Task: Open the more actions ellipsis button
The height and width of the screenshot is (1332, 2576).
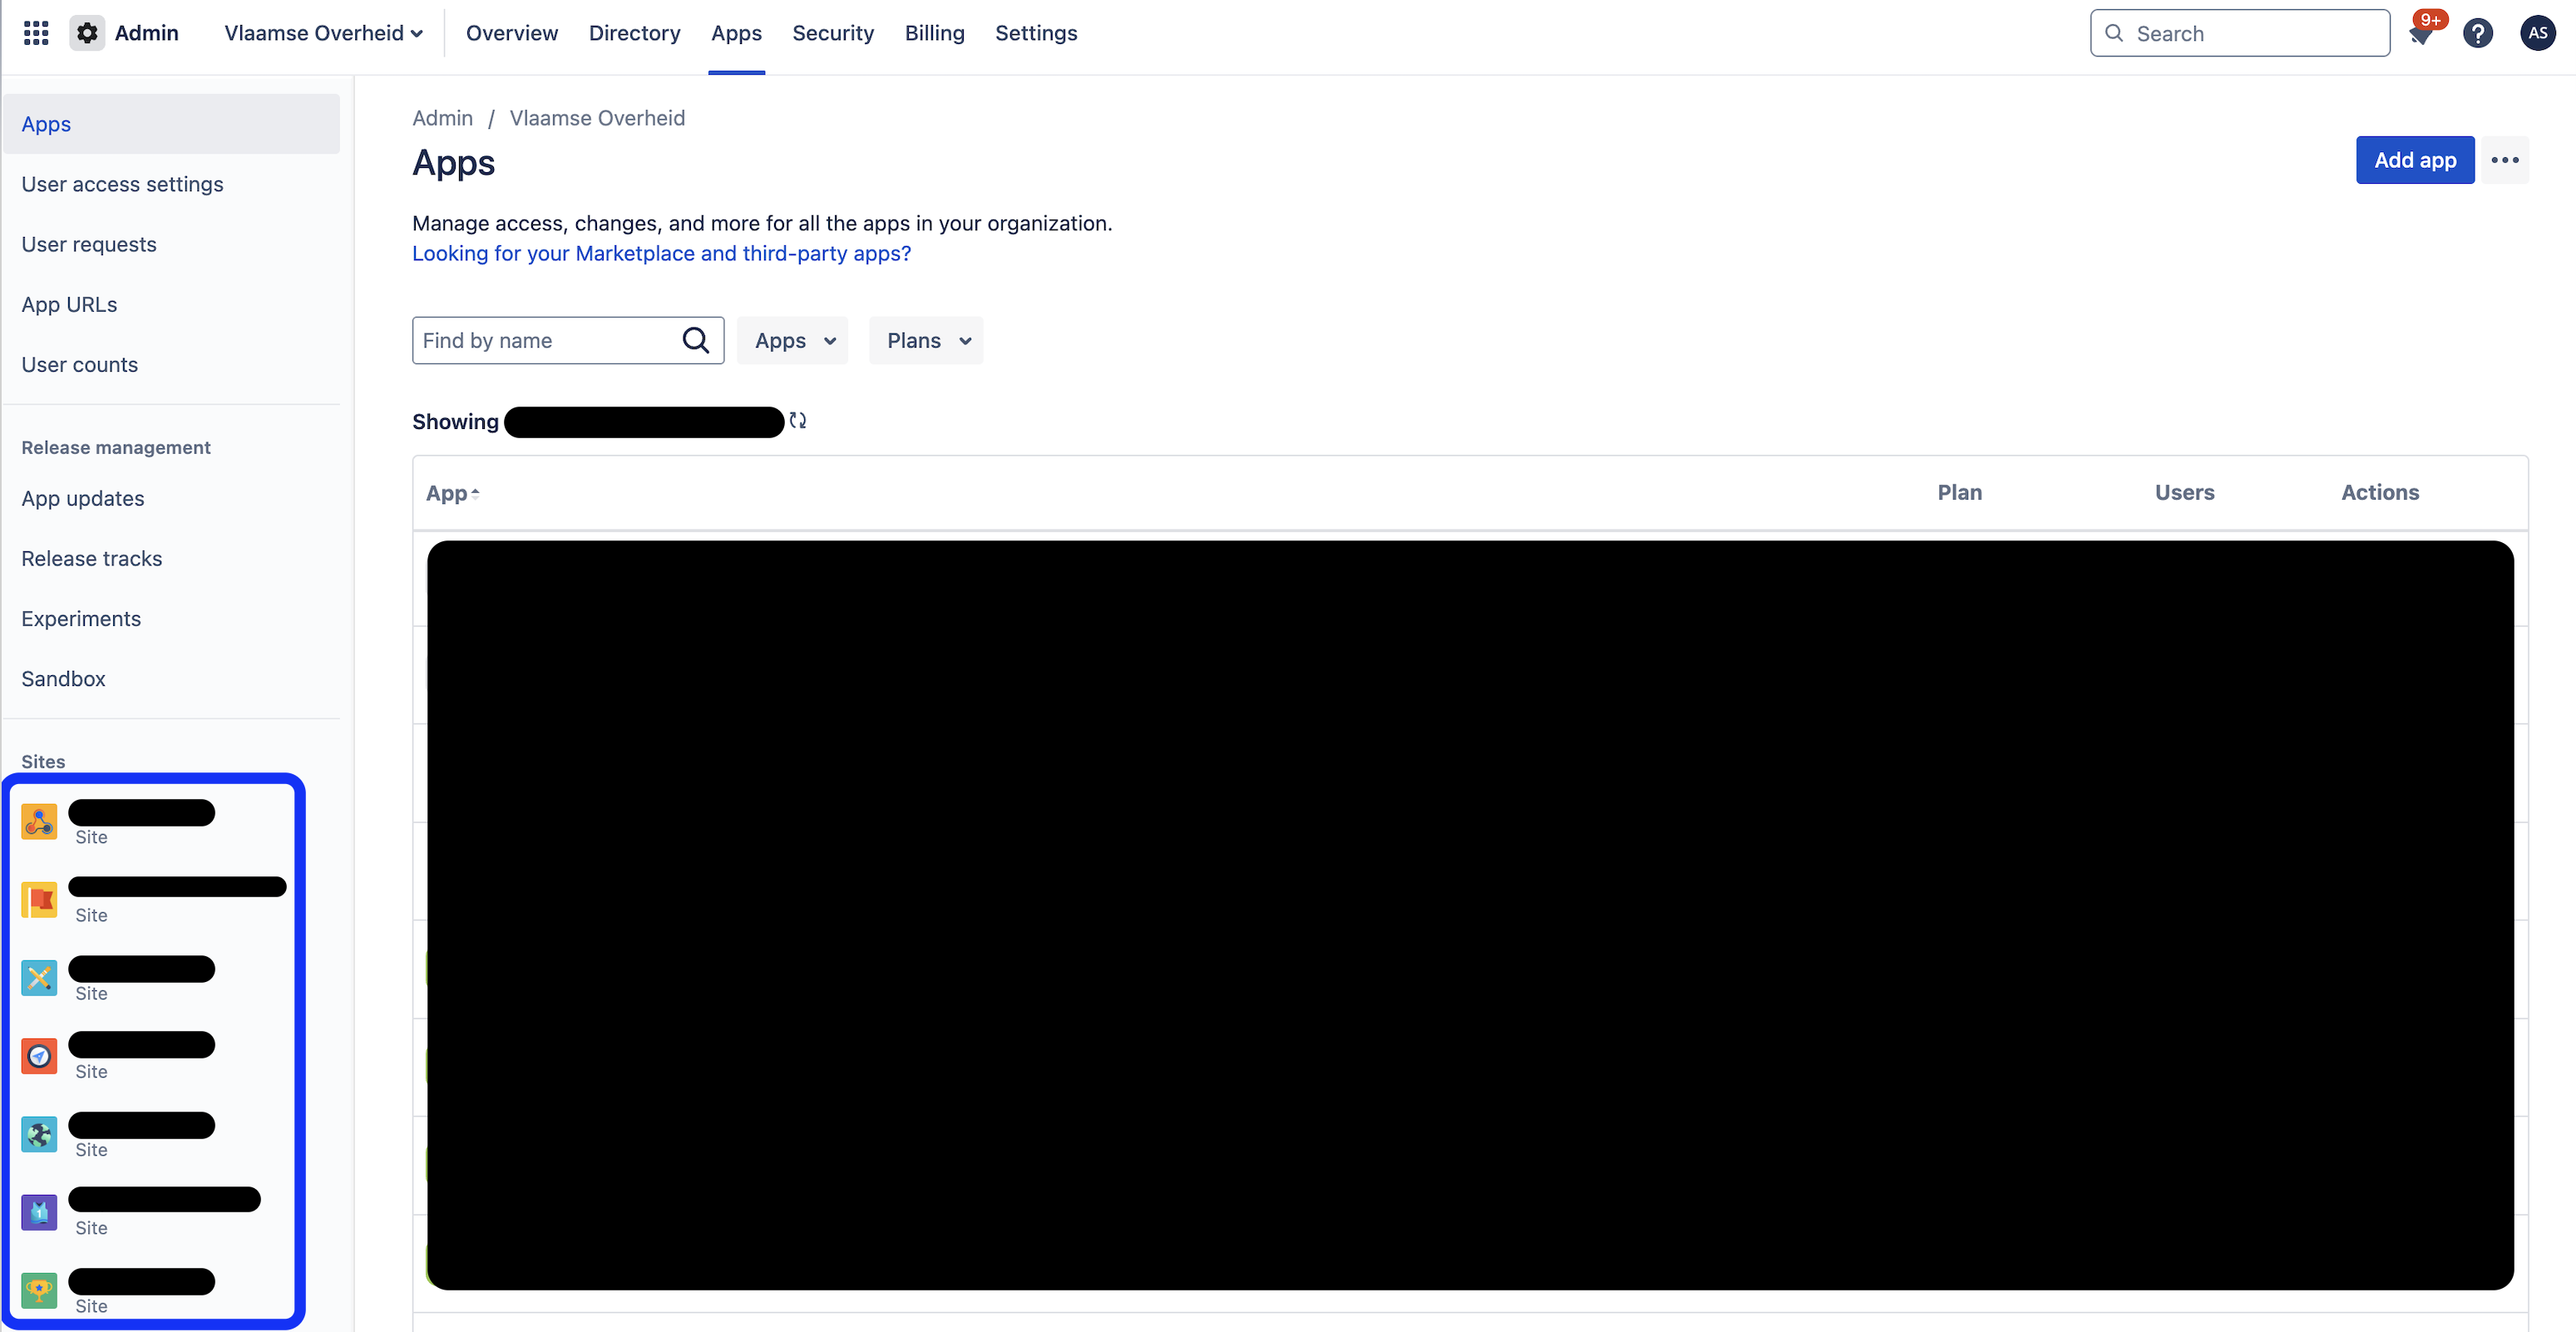Action: (2505, 160)
